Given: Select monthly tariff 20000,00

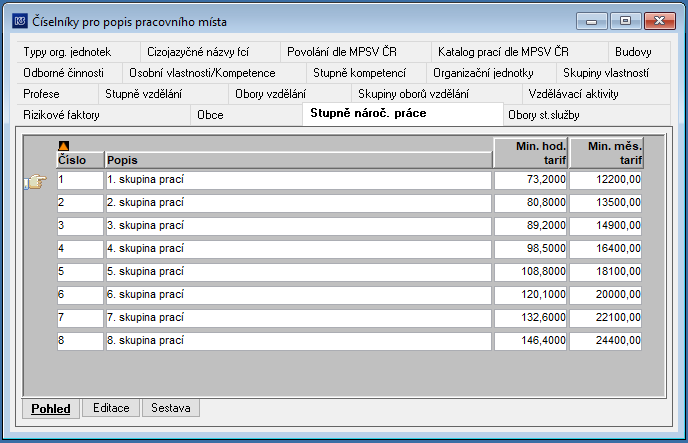Looking at the screenshot, I should [x=606, y=295].
